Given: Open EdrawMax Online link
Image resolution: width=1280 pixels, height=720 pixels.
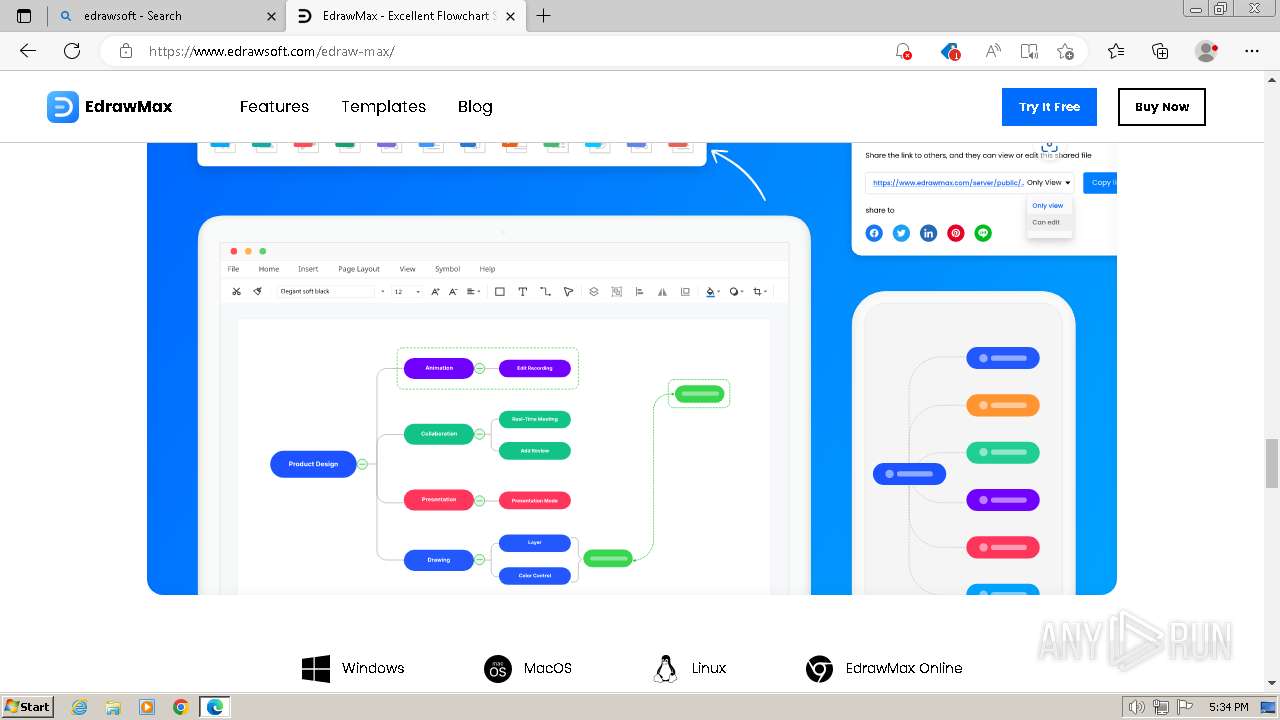Looking at the screenshot, I should pos(884,668).
